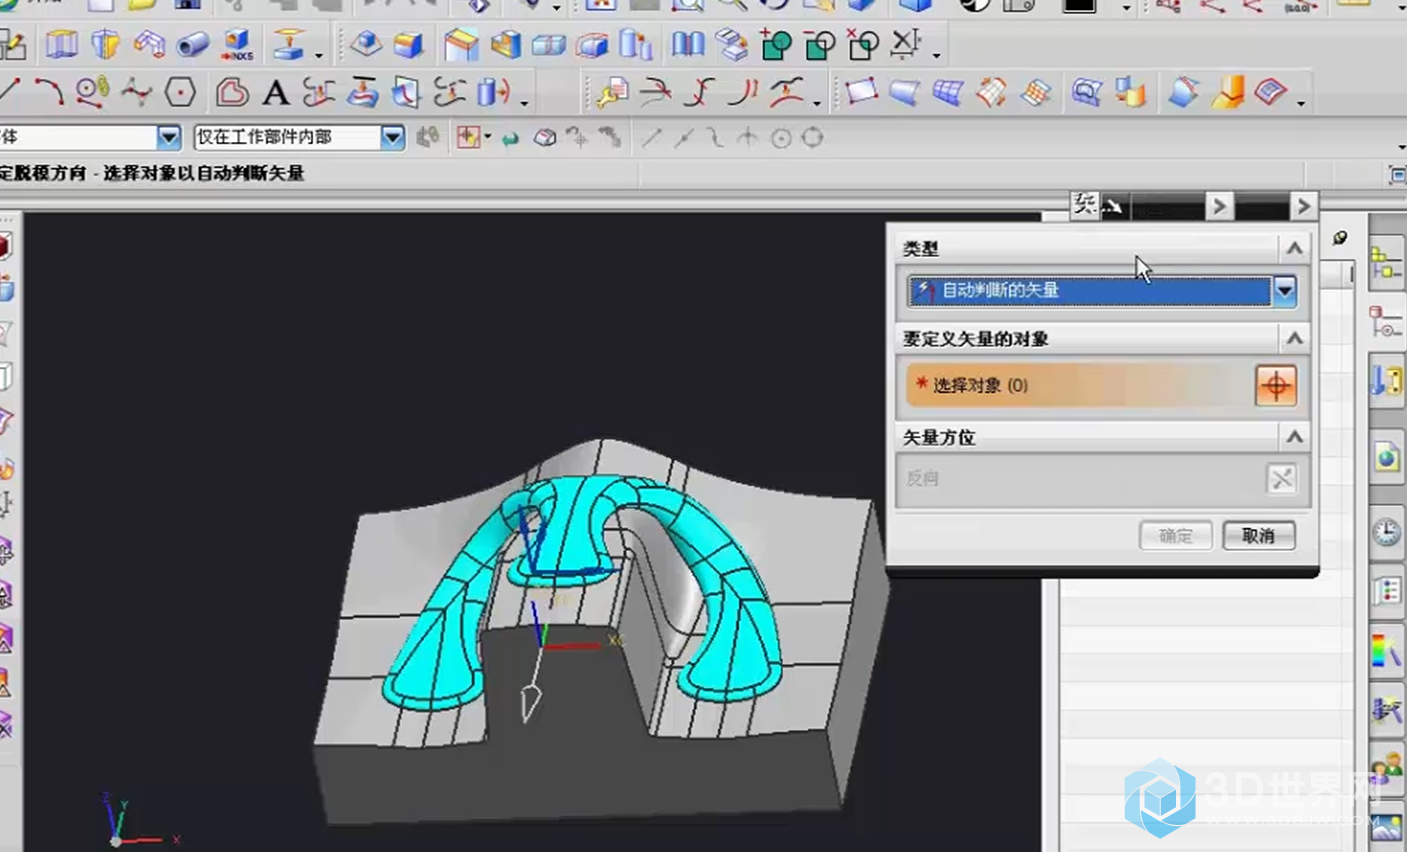Open the Part Navigator sidebar tab
The width and height of the screenshot is (1407, 852).
point(1386,322)
